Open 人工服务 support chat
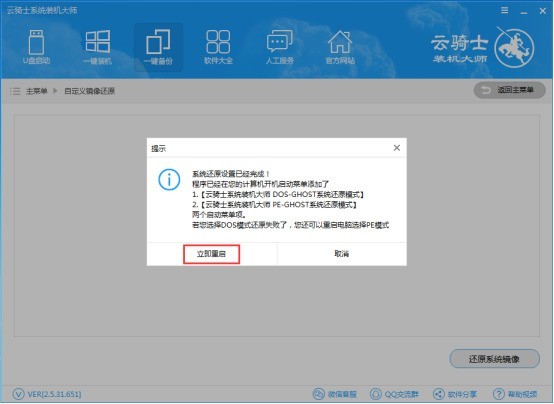 click(279, 47)
